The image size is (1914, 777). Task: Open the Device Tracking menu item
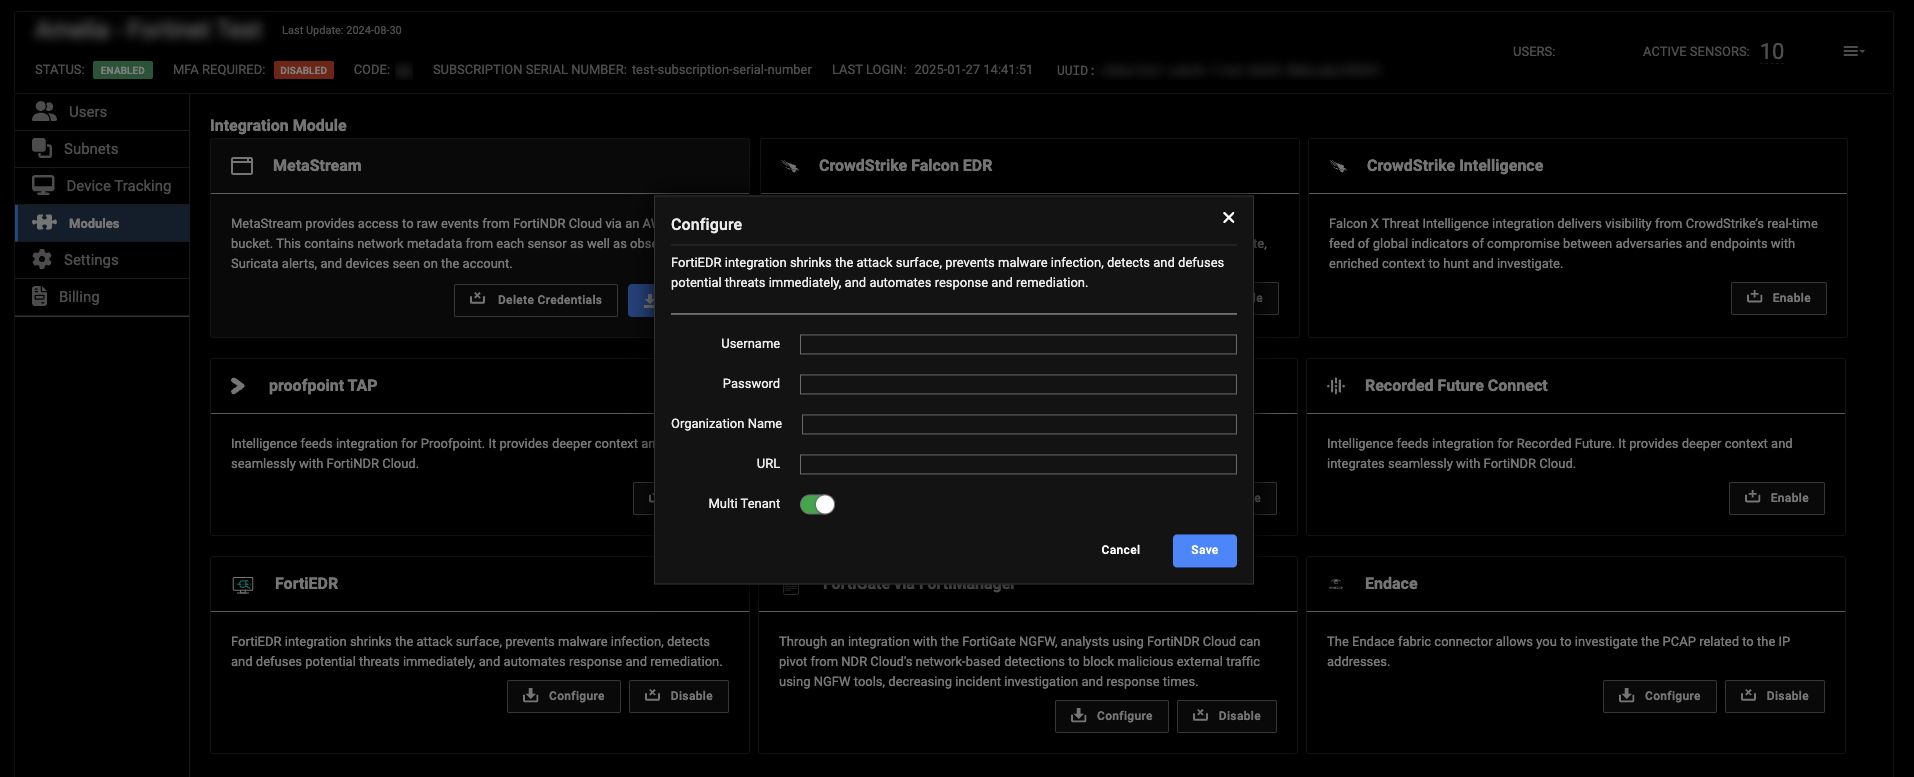[x=118, y=186]
